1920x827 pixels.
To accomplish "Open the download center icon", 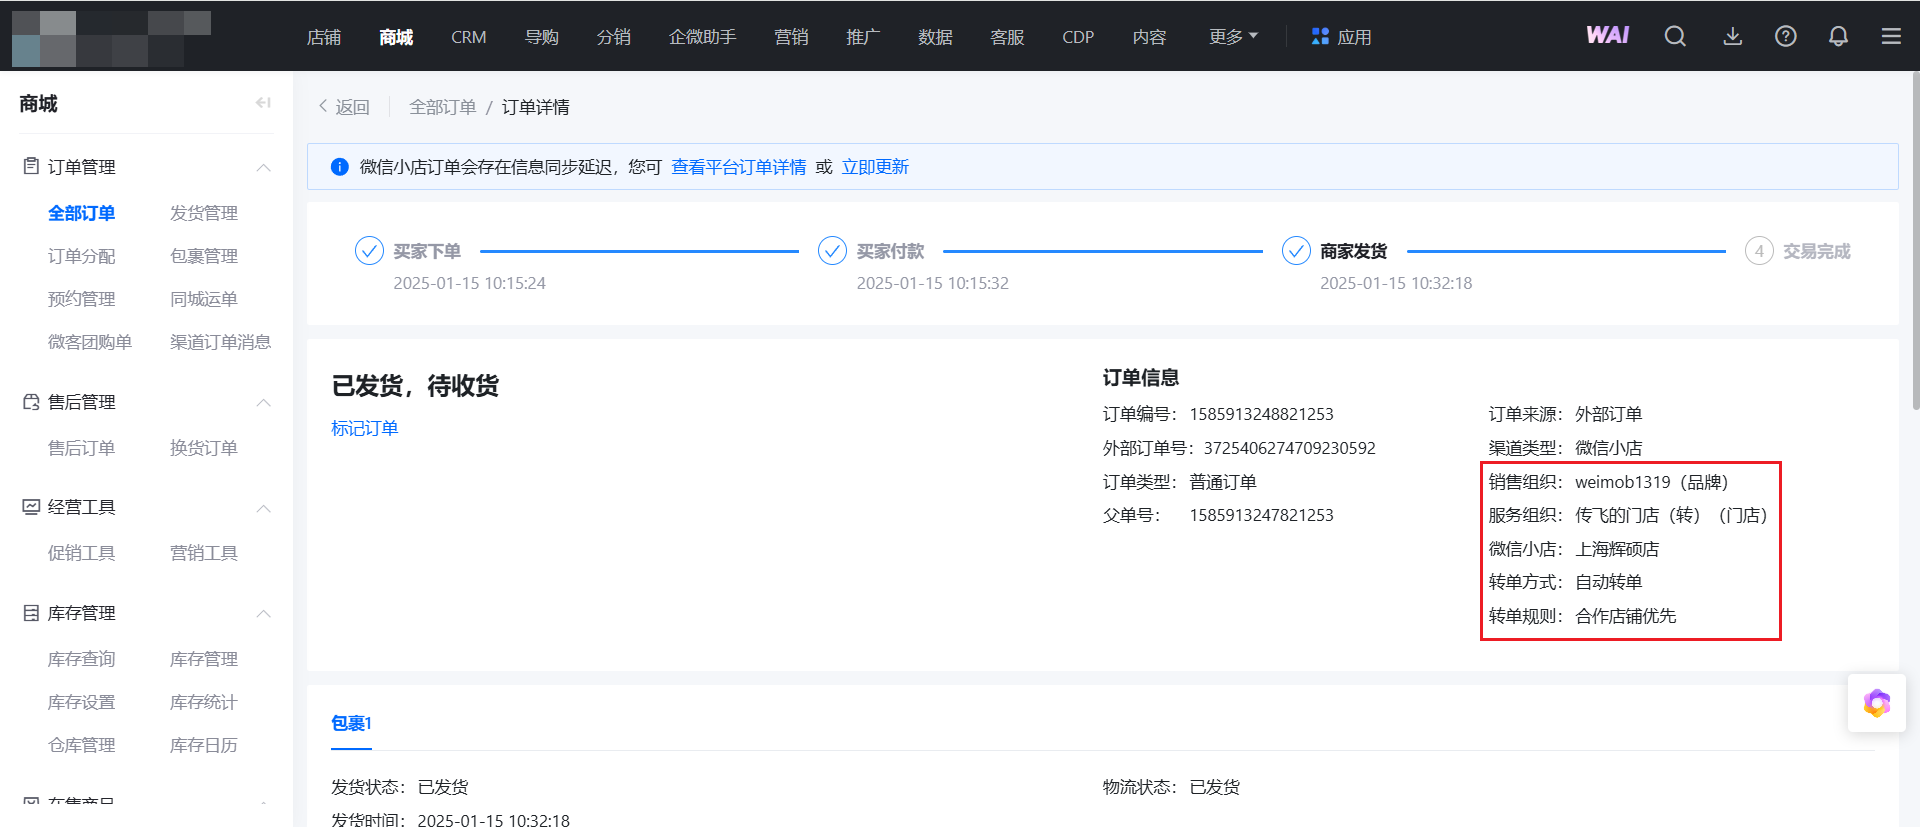I will click(x=1732, y=37).
